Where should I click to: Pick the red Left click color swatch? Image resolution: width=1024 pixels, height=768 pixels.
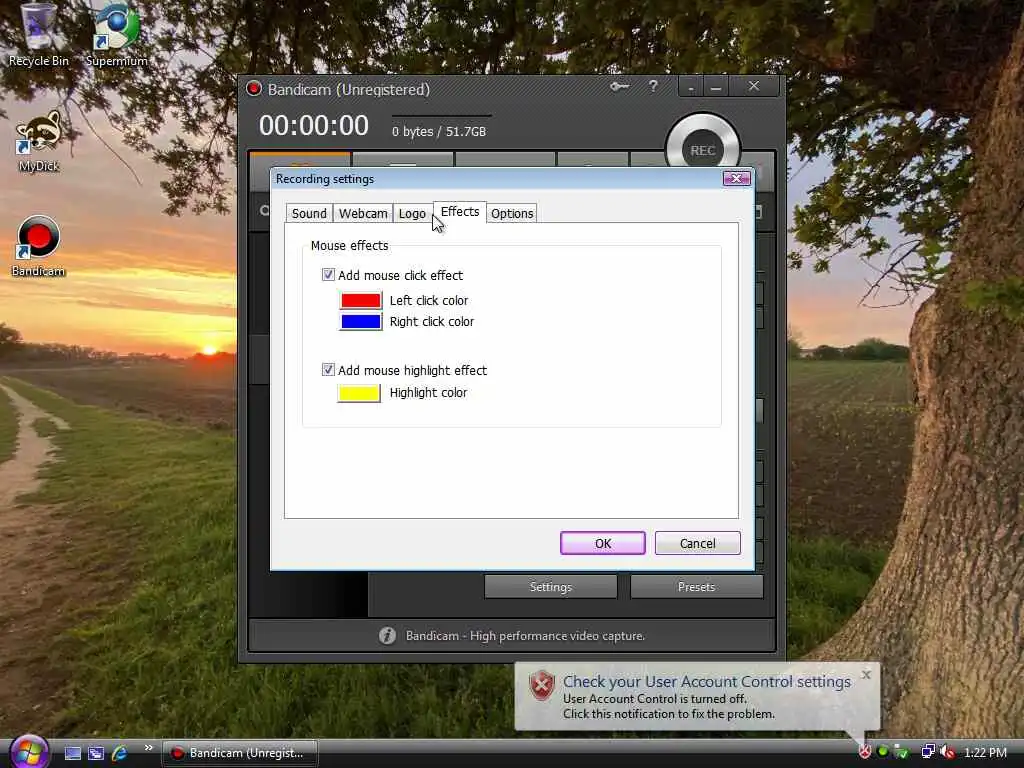[x=360, y=300]
